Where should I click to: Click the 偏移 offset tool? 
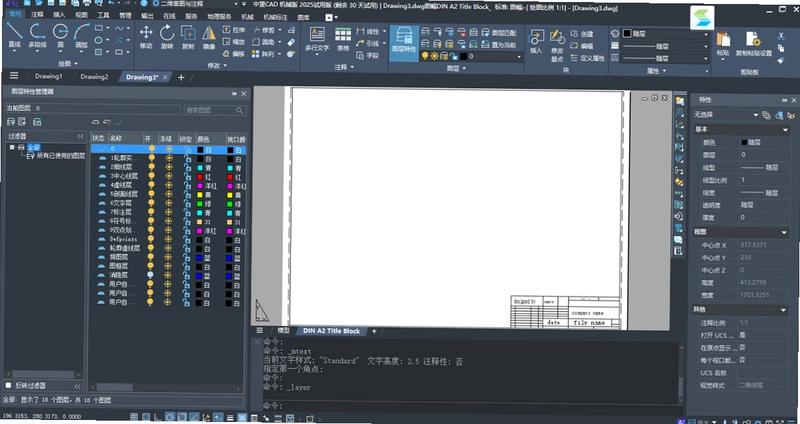click(234, 54)
